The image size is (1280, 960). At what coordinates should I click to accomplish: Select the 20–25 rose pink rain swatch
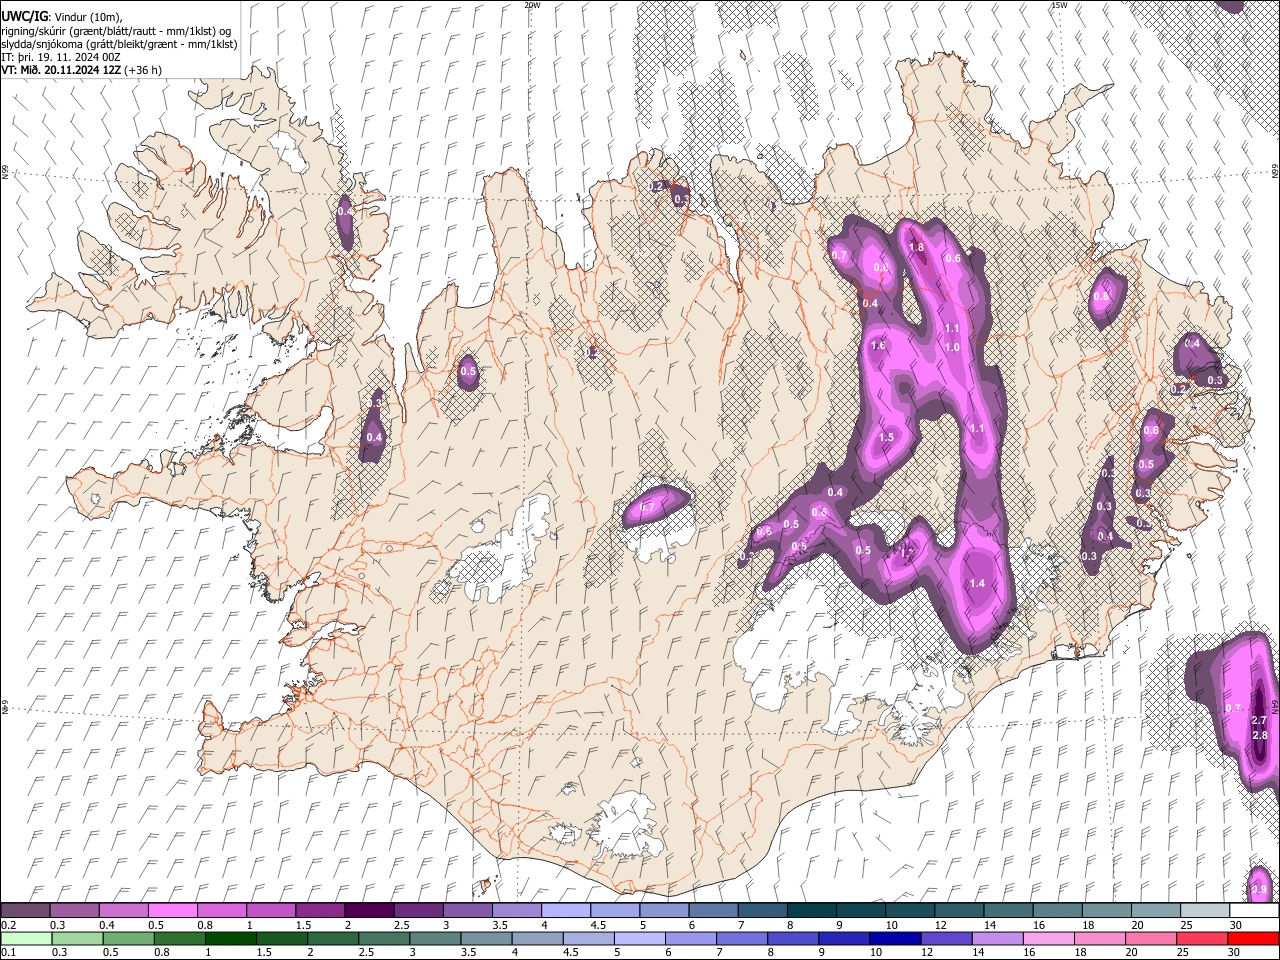(1152, 938)
